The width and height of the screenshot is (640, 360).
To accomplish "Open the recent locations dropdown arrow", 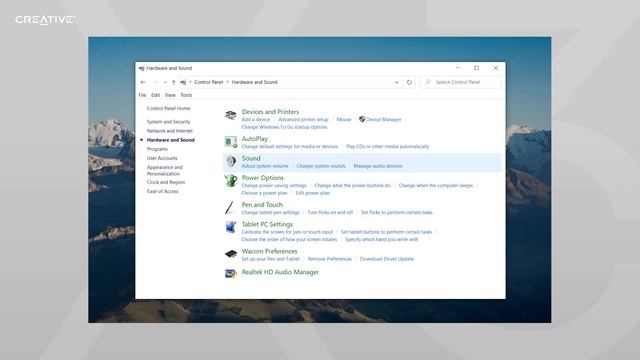I will tap(165, 82).
